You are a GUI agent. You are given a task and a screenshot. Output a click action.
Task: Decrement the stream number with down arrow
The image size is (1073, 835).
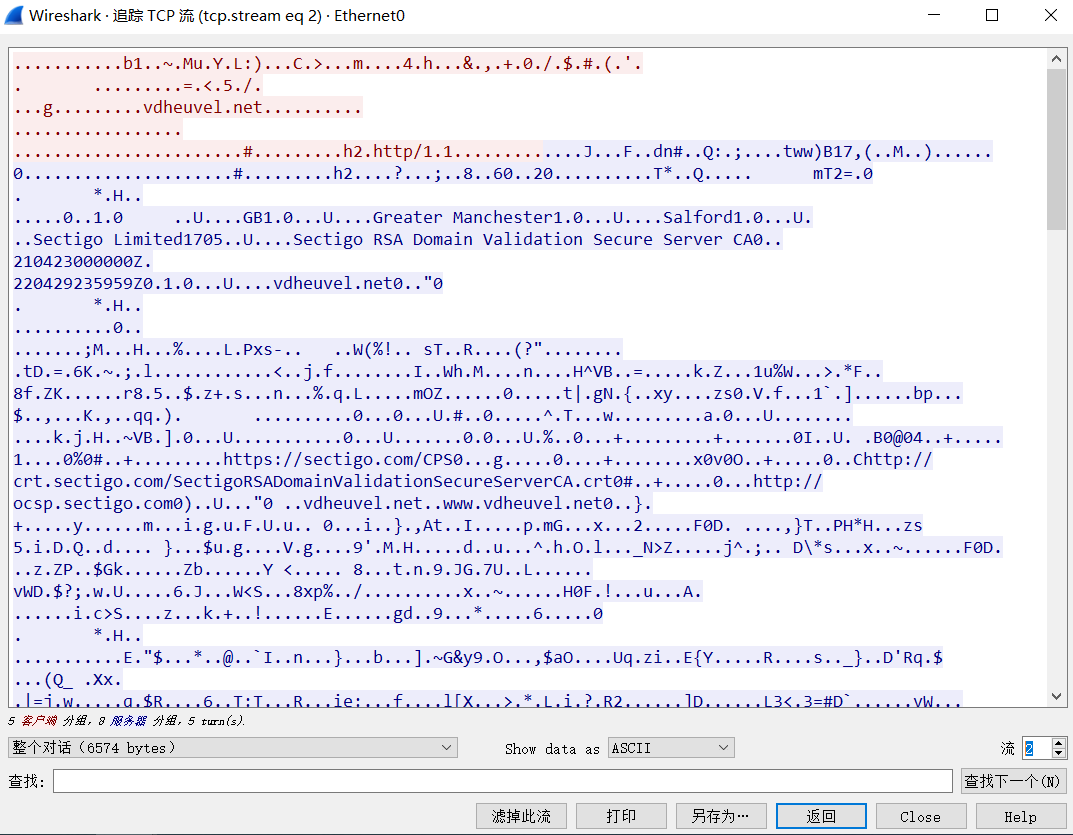click(x=1059, y=753)
